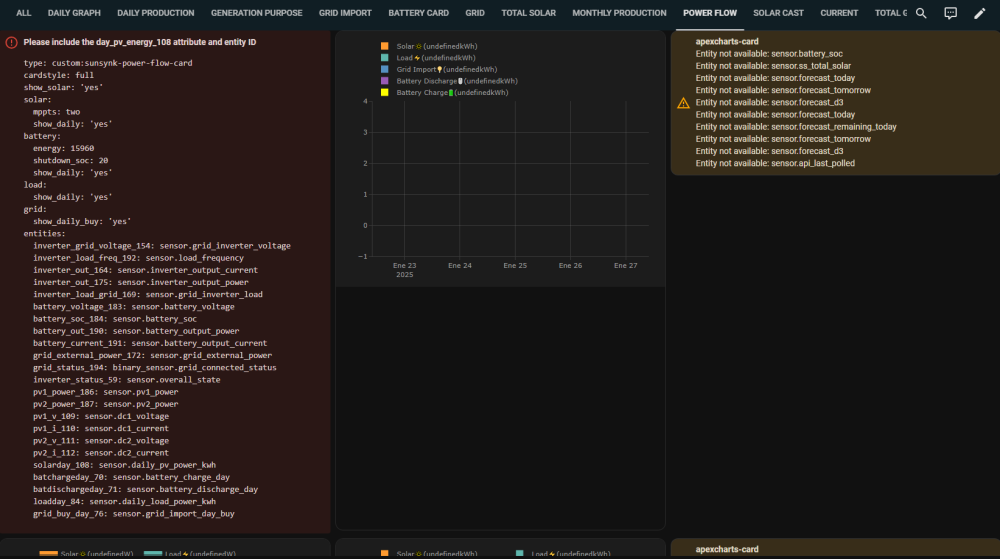Click the inverter_grid_voltage_154 entity line
Viewport: 1000px width, 559px height.
point(162,246)
